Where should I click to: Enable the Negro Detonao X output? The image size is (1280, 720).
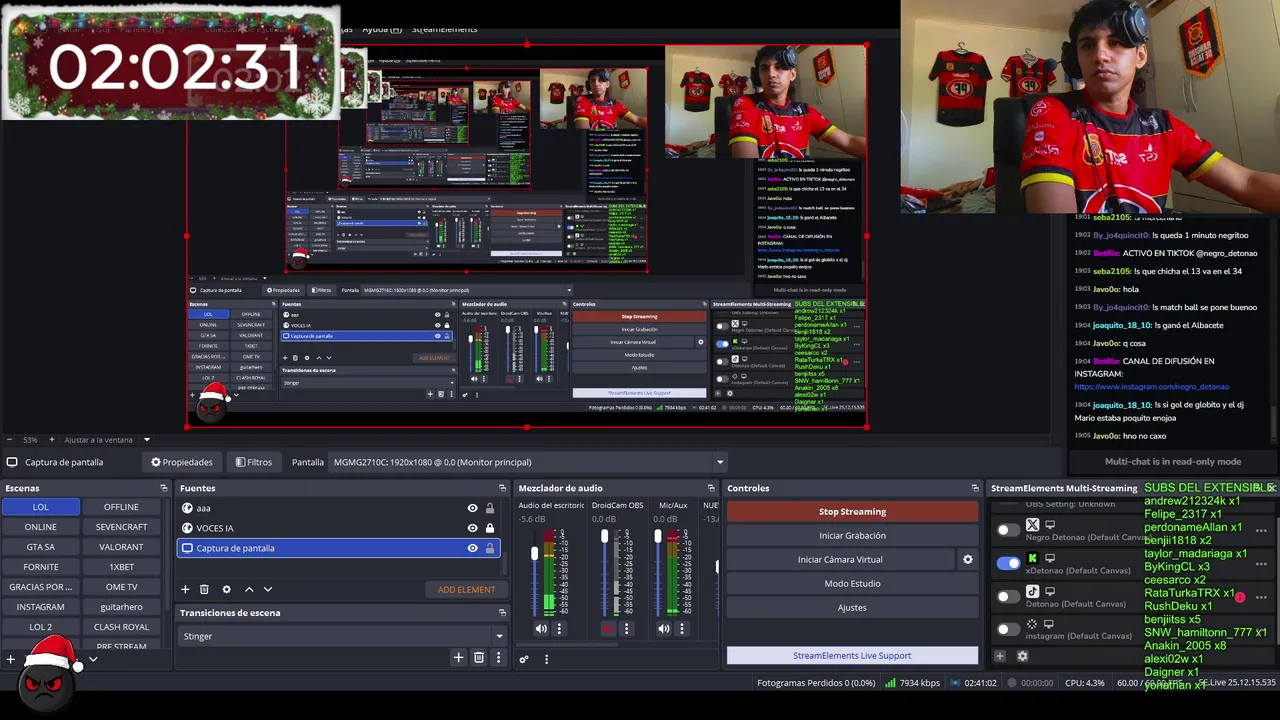click(1008, 530)
